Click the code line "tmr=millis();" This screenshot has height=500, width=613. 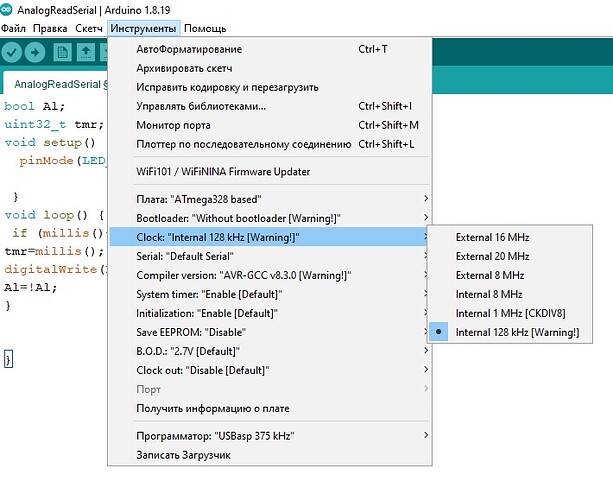(54, 251)
